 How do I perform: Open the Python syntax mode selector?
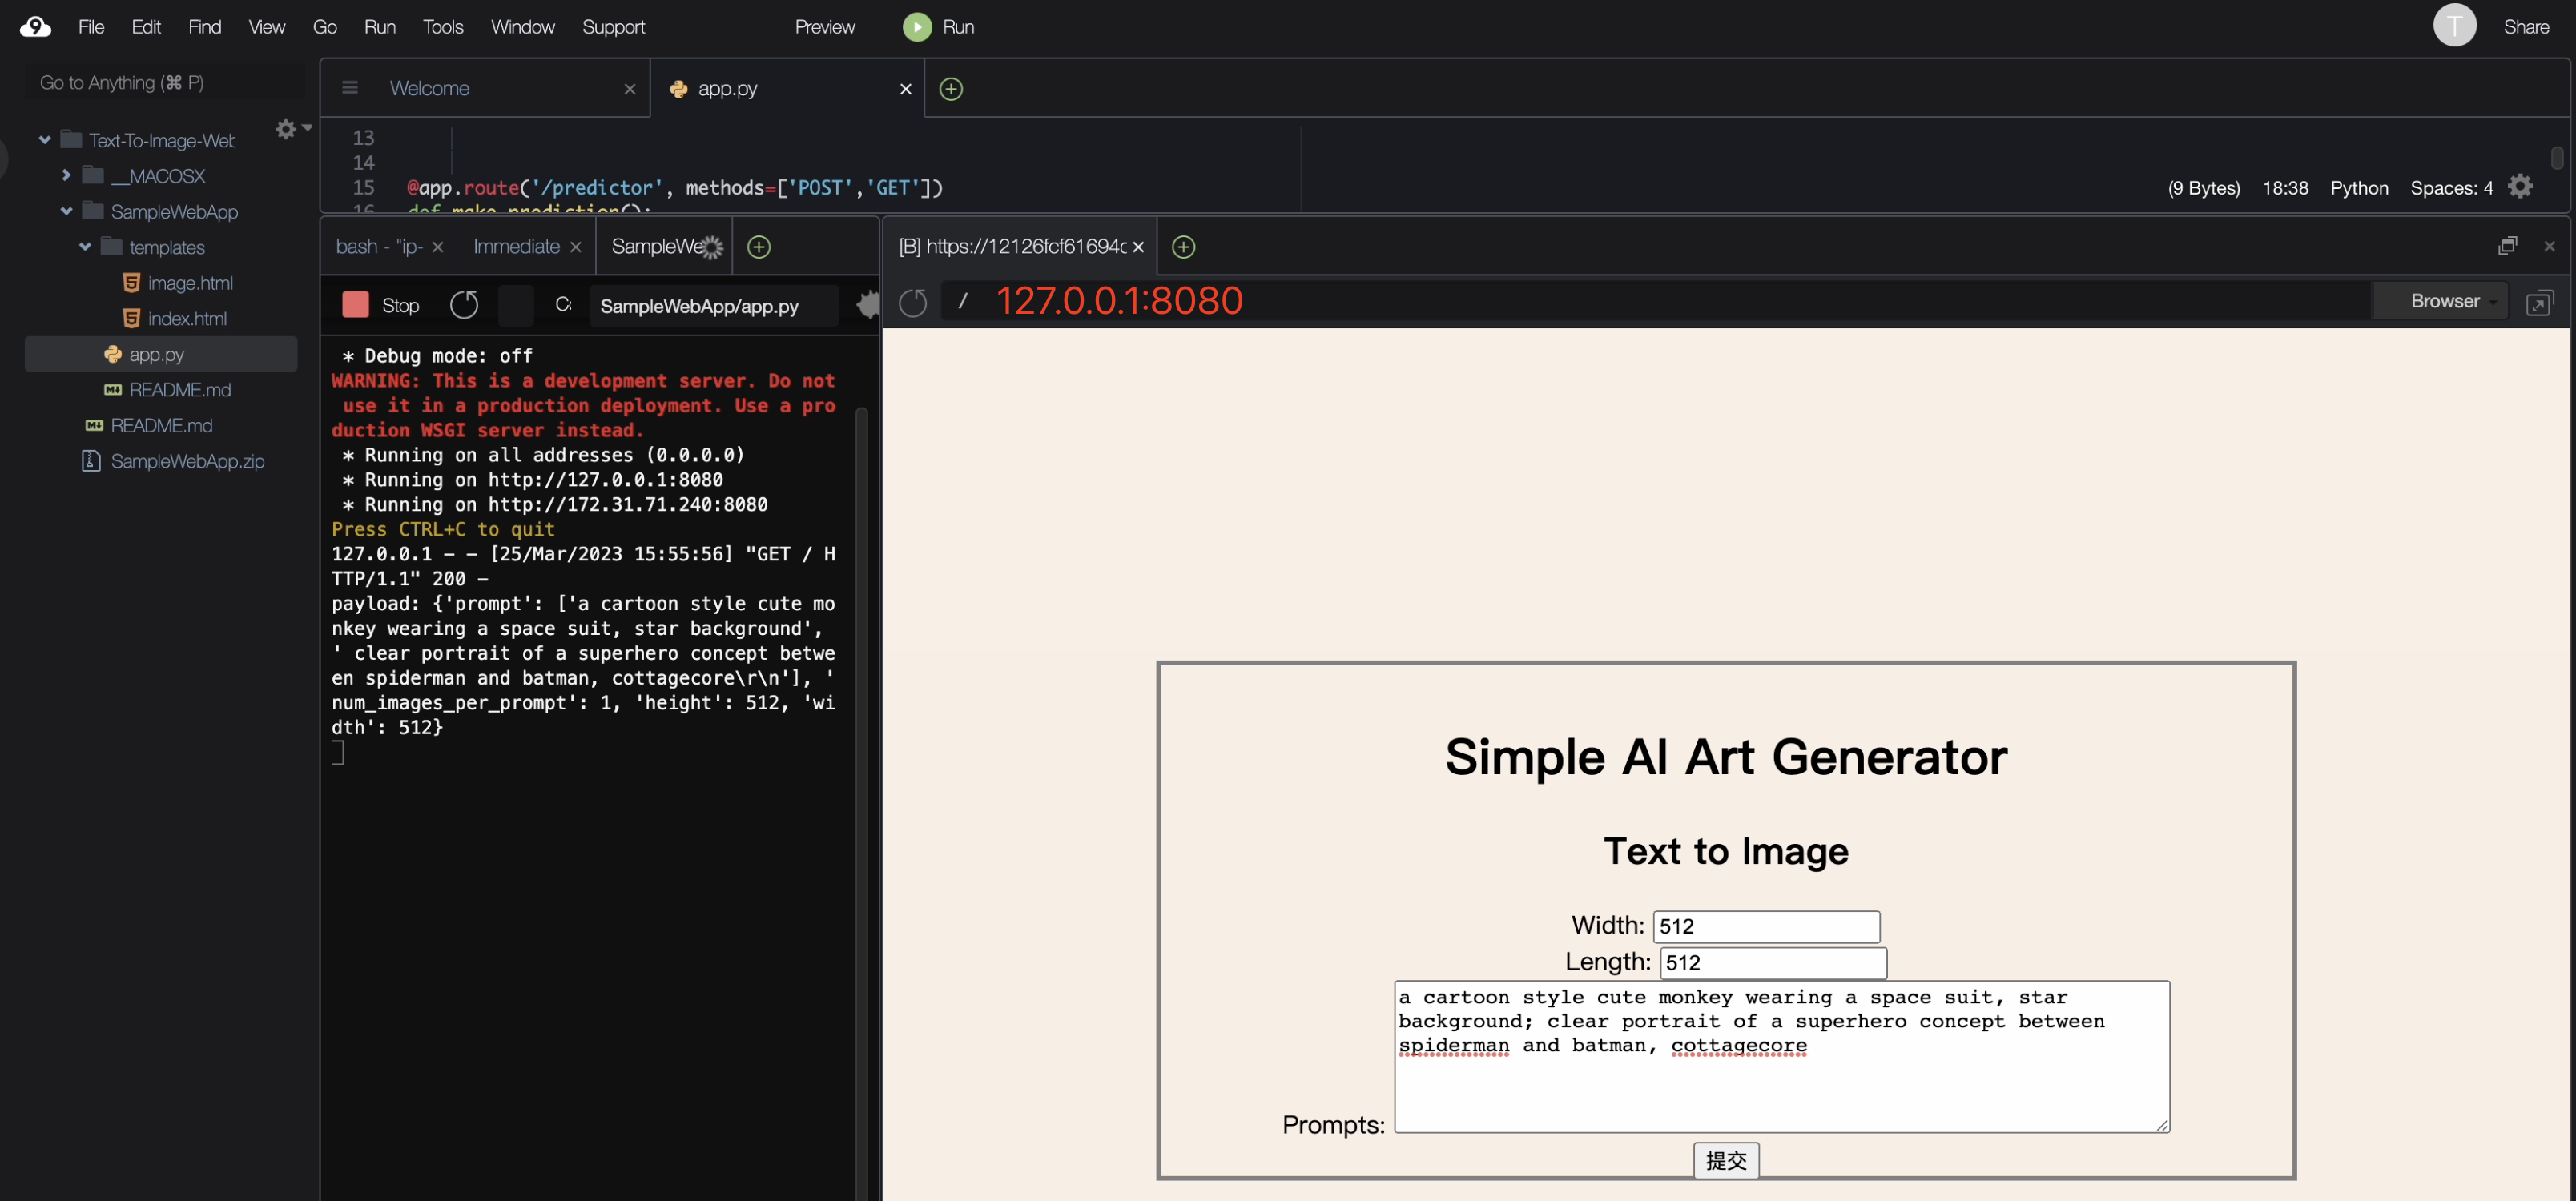(2358, 188)
